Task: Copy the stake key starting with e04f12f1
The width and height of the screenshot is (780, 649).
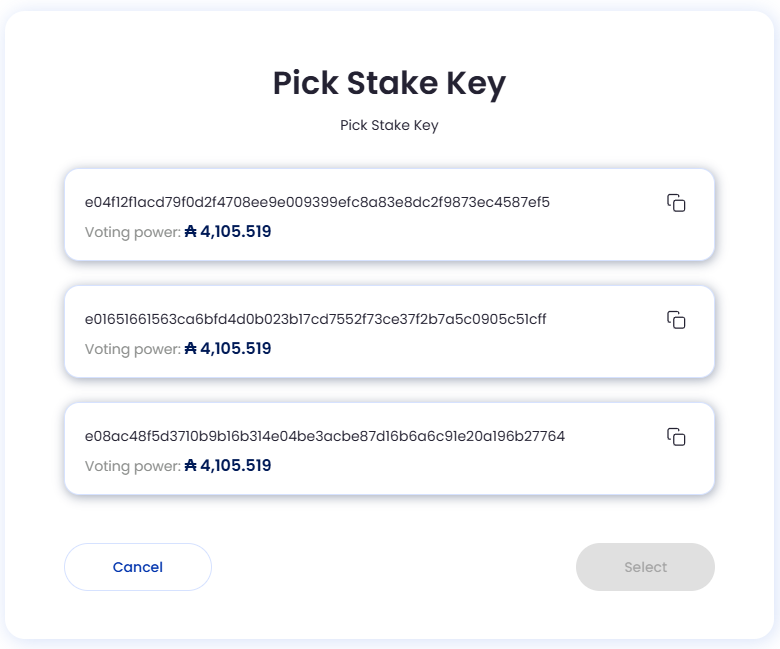Action: (676, 203)
